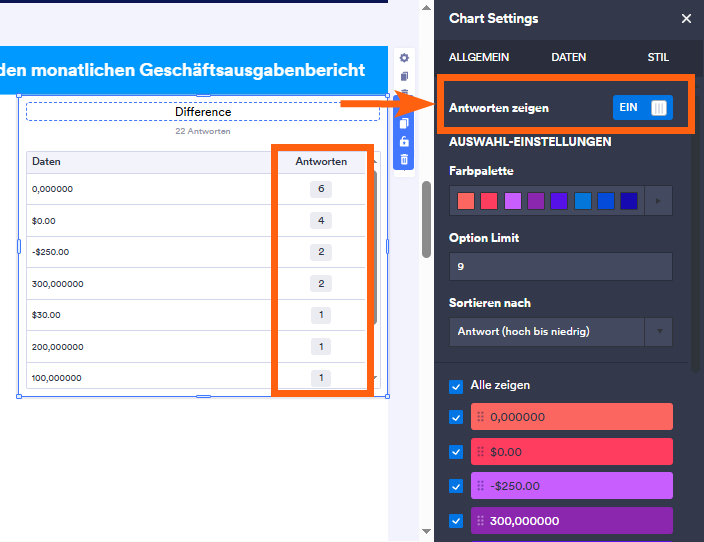Switch to the ALLGEMEIN tab
The image size is (704, 542).
[x=479, y=57]
